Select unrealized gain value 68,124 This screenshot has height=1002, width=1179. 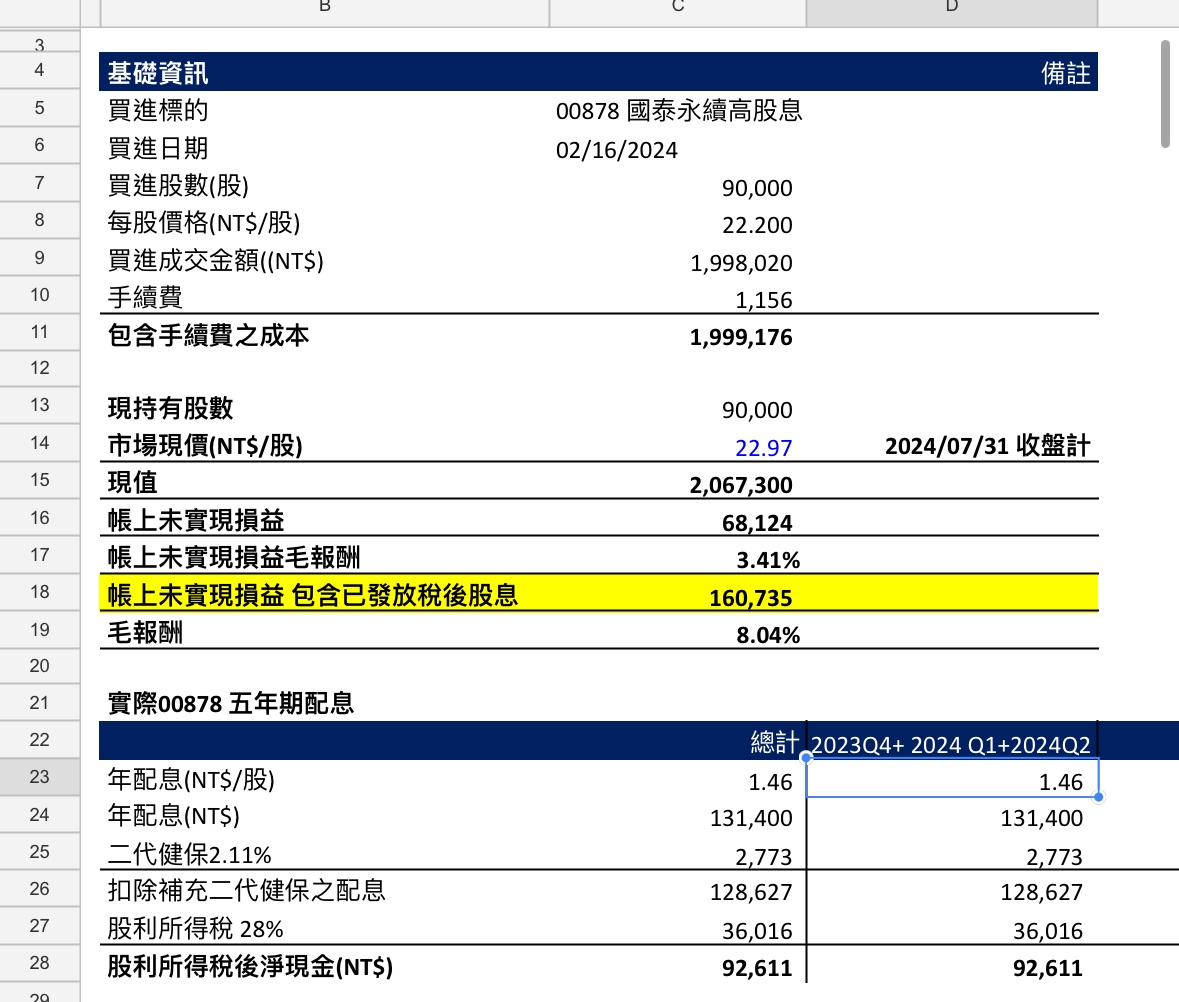click(756, 522)
